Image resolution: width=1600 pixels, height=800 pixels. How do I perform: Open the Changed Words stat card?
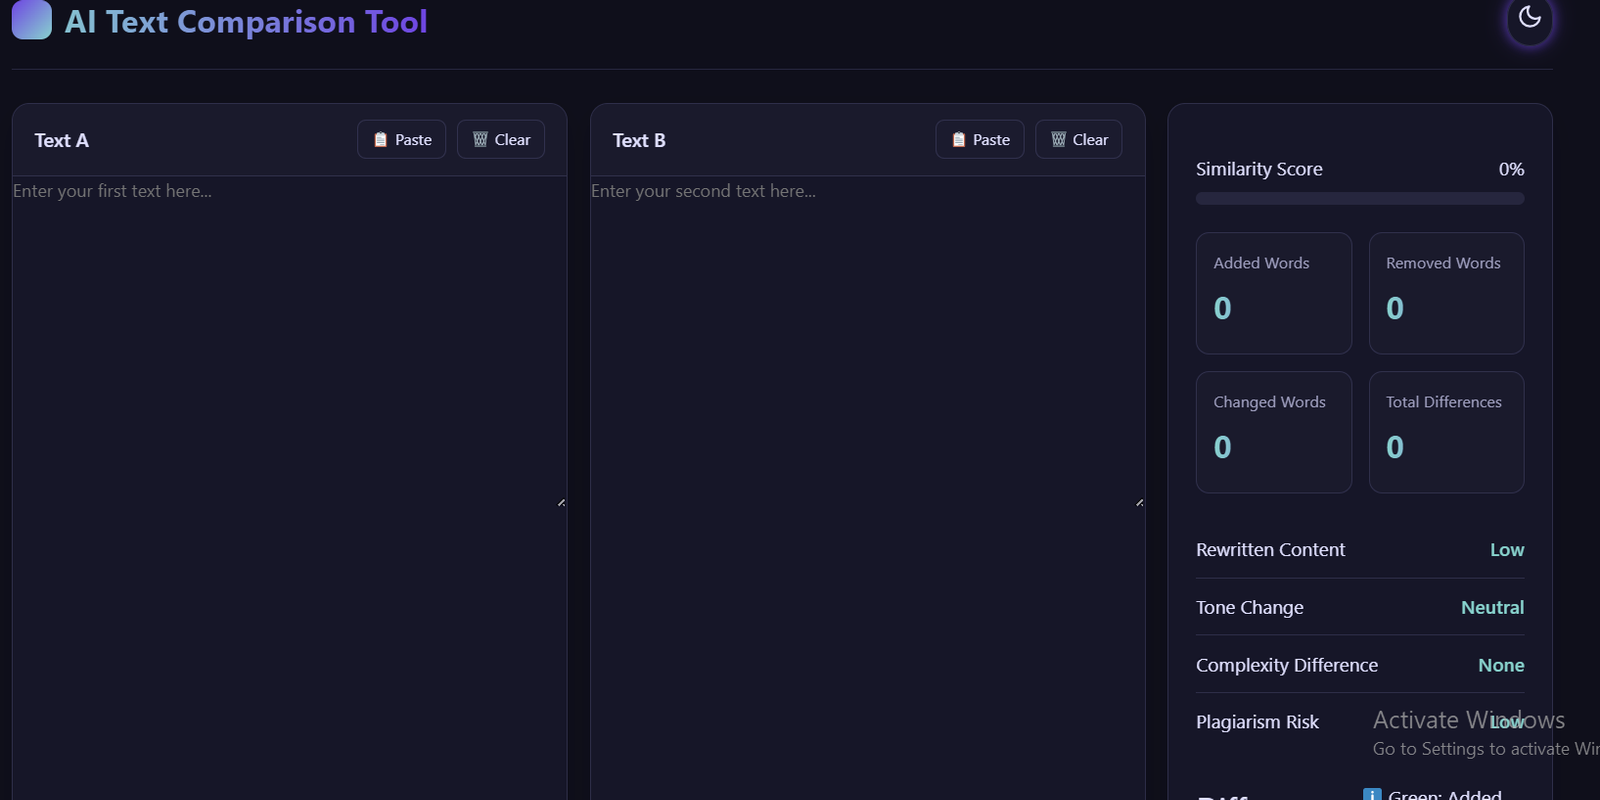point(1273,432)
